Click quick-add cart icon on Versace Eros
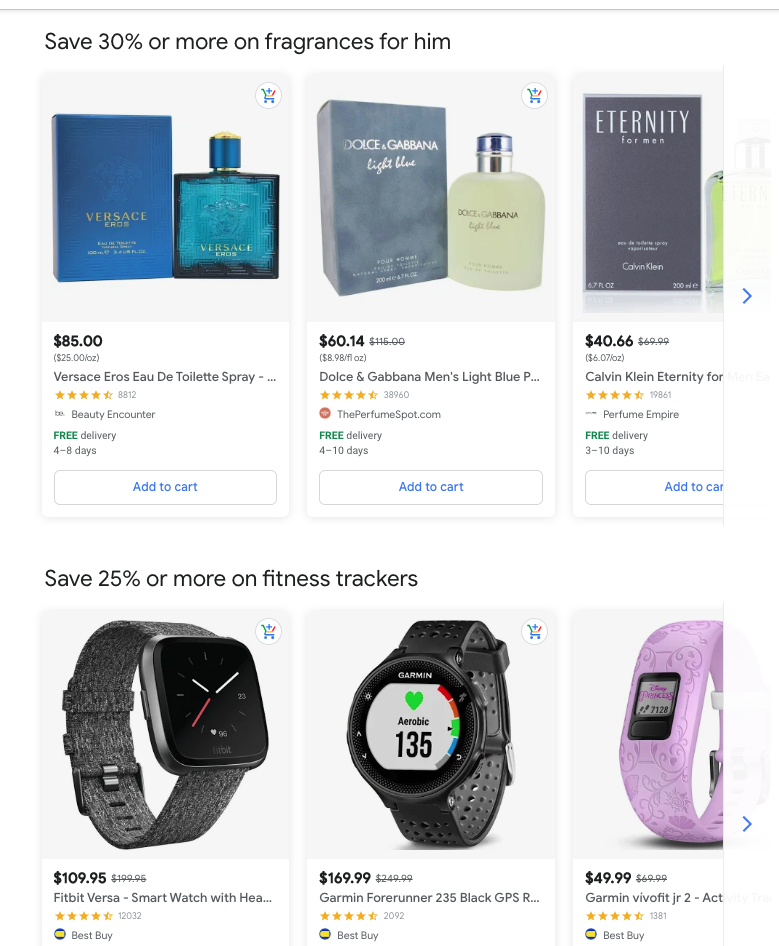The width and height of the screenshot is (779, 946). pyautogui.click(x=269, y=95)
